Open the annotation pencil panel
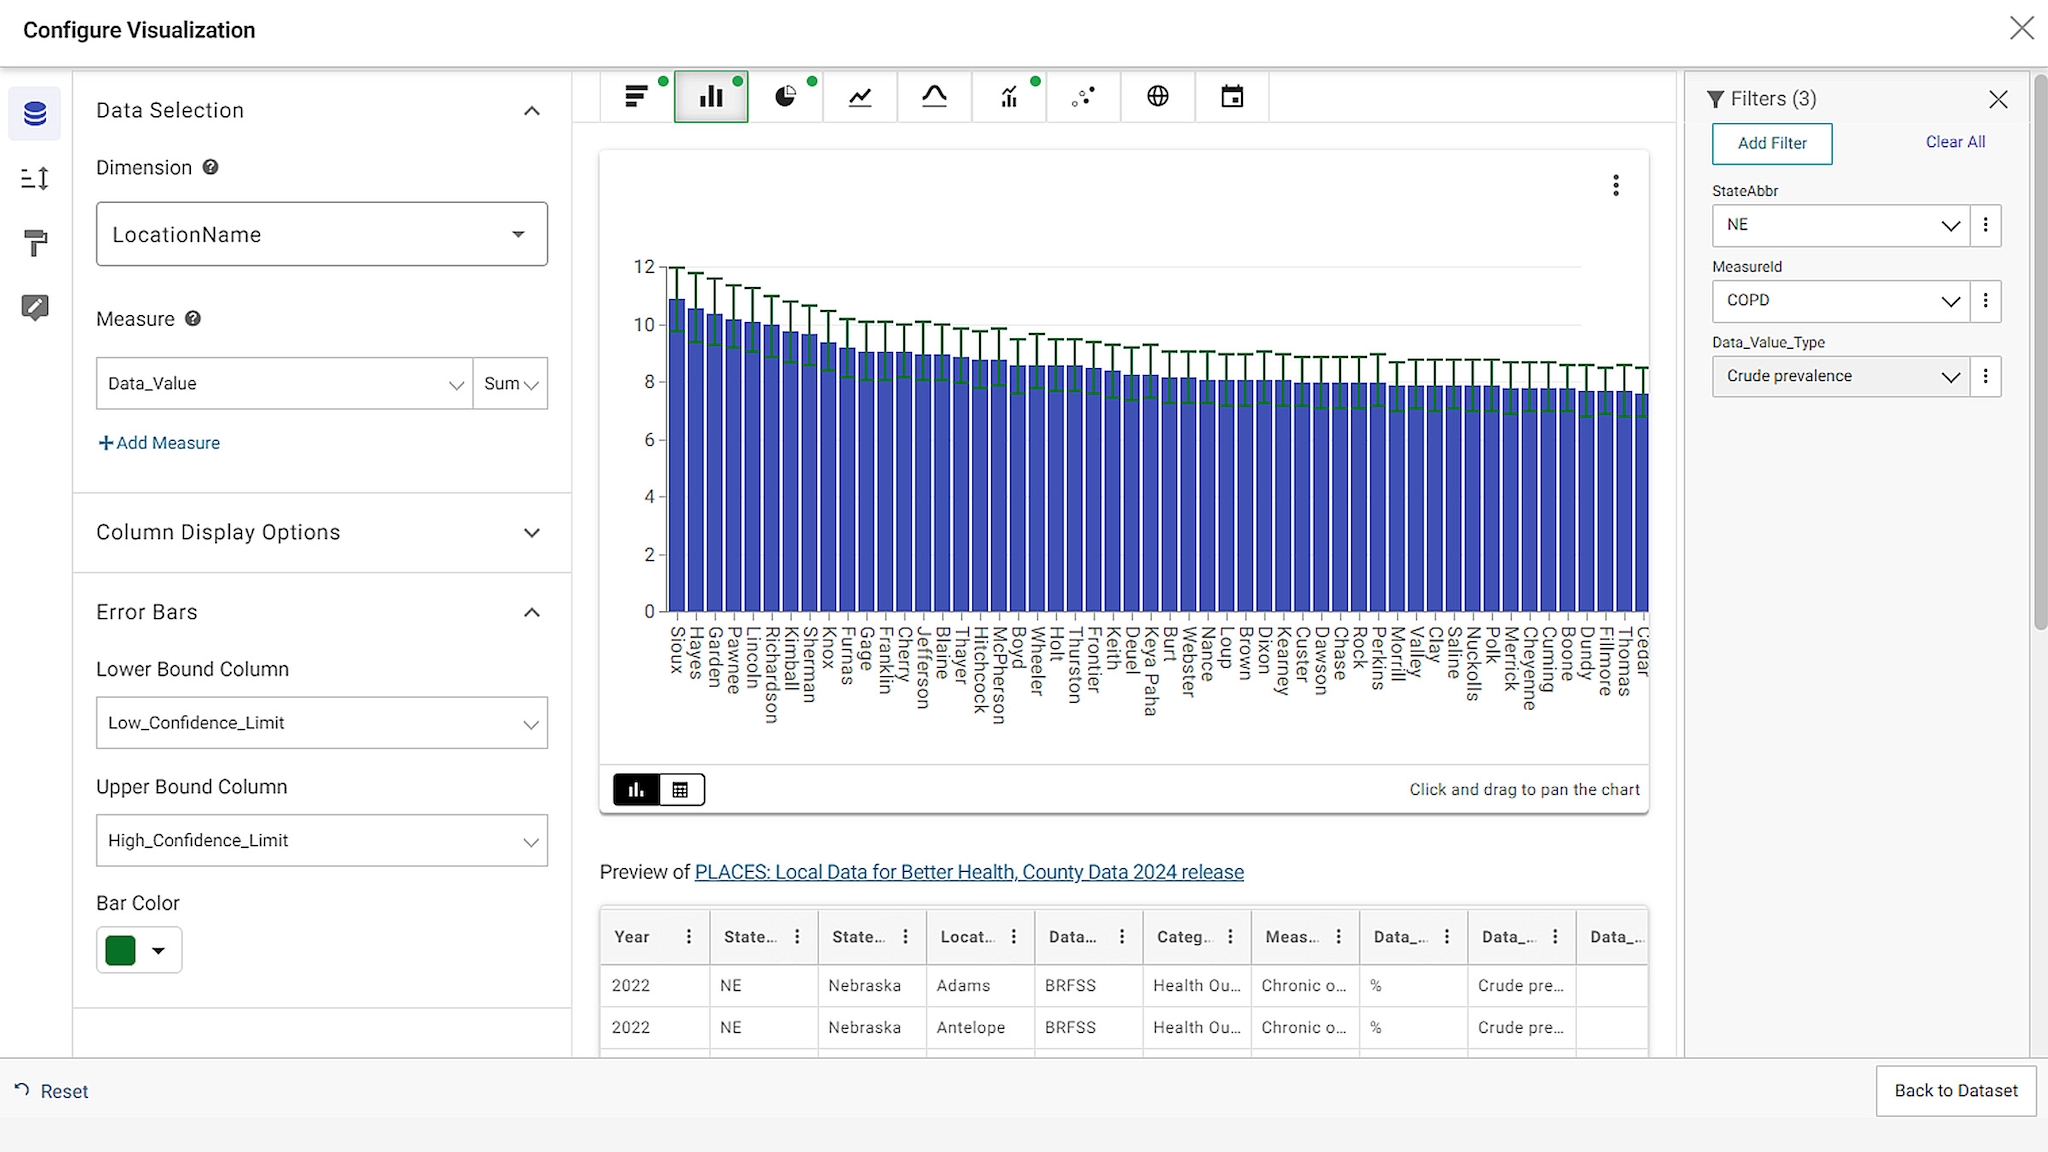The image size is (2048, 1152). (35, 307)
